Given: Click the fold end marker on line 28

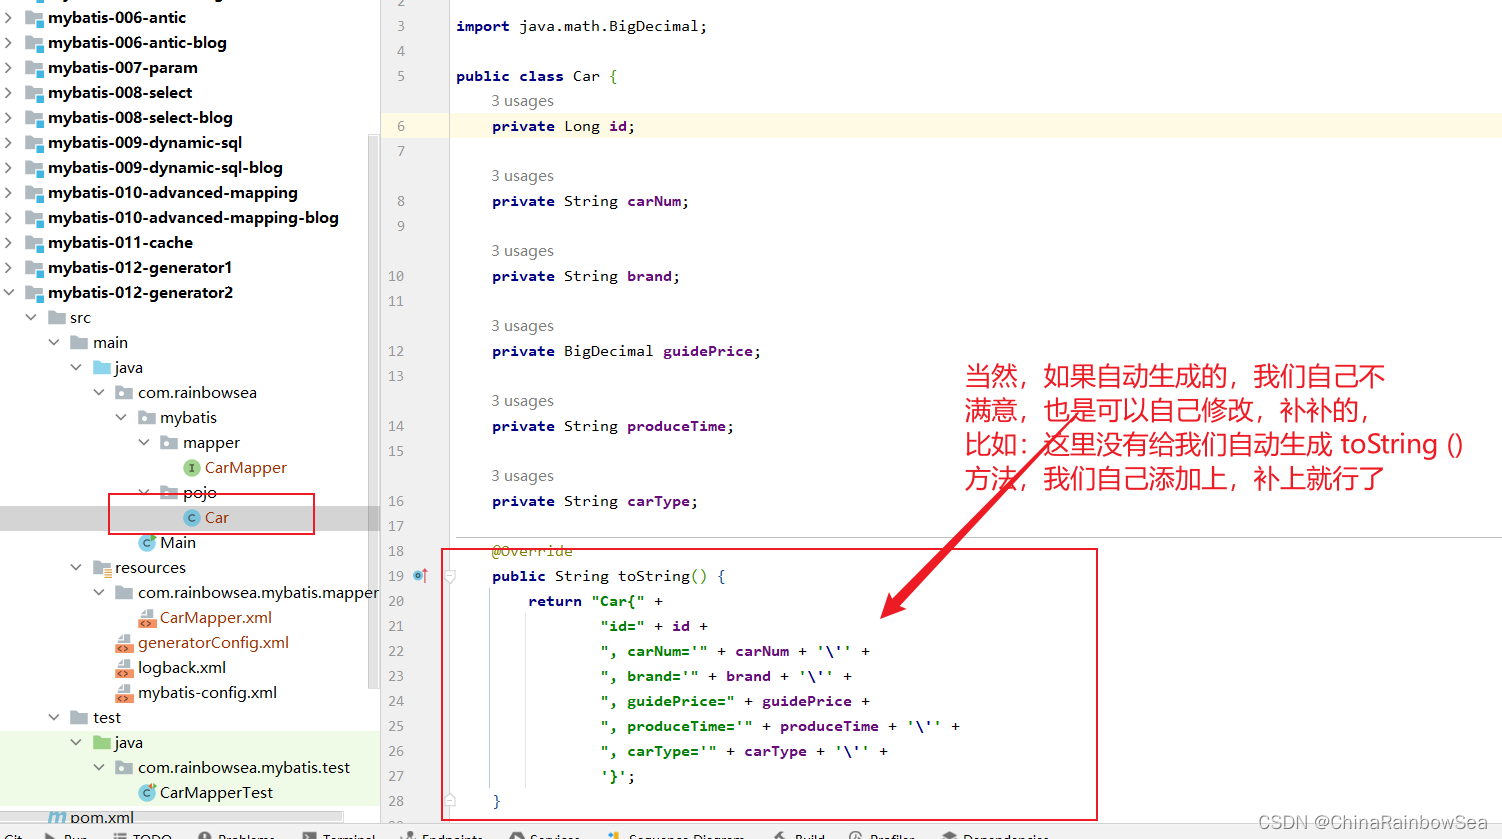Looking at the screenshot, I should pyautogui.click(x=450, y=800).
